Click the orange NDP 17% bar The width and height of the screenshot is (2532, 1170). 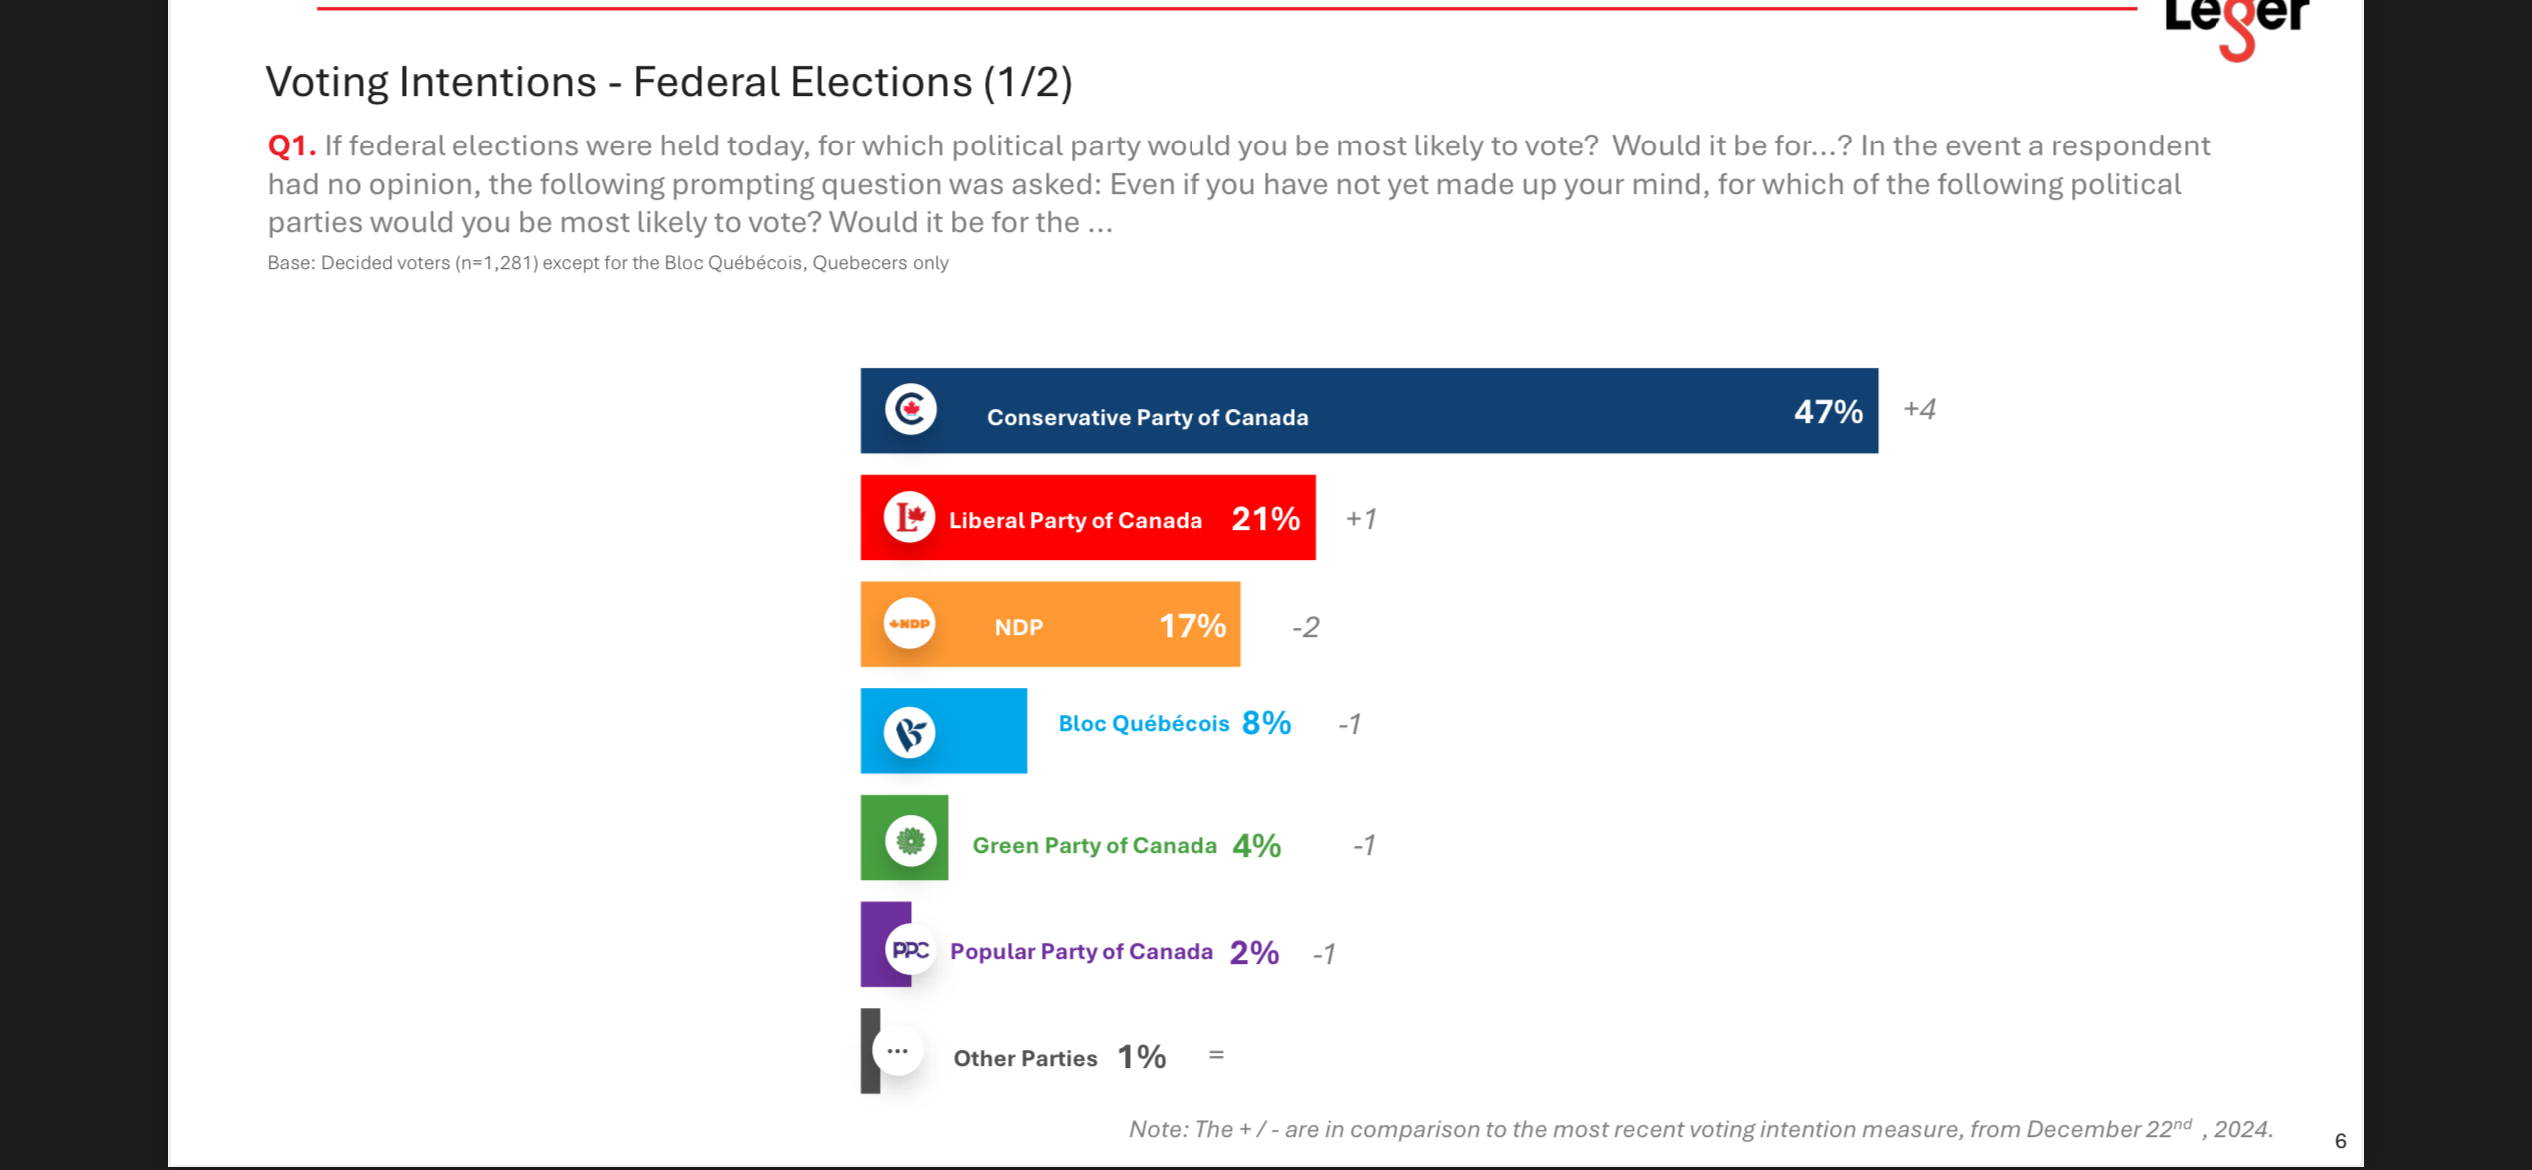tap(1050, 624)
